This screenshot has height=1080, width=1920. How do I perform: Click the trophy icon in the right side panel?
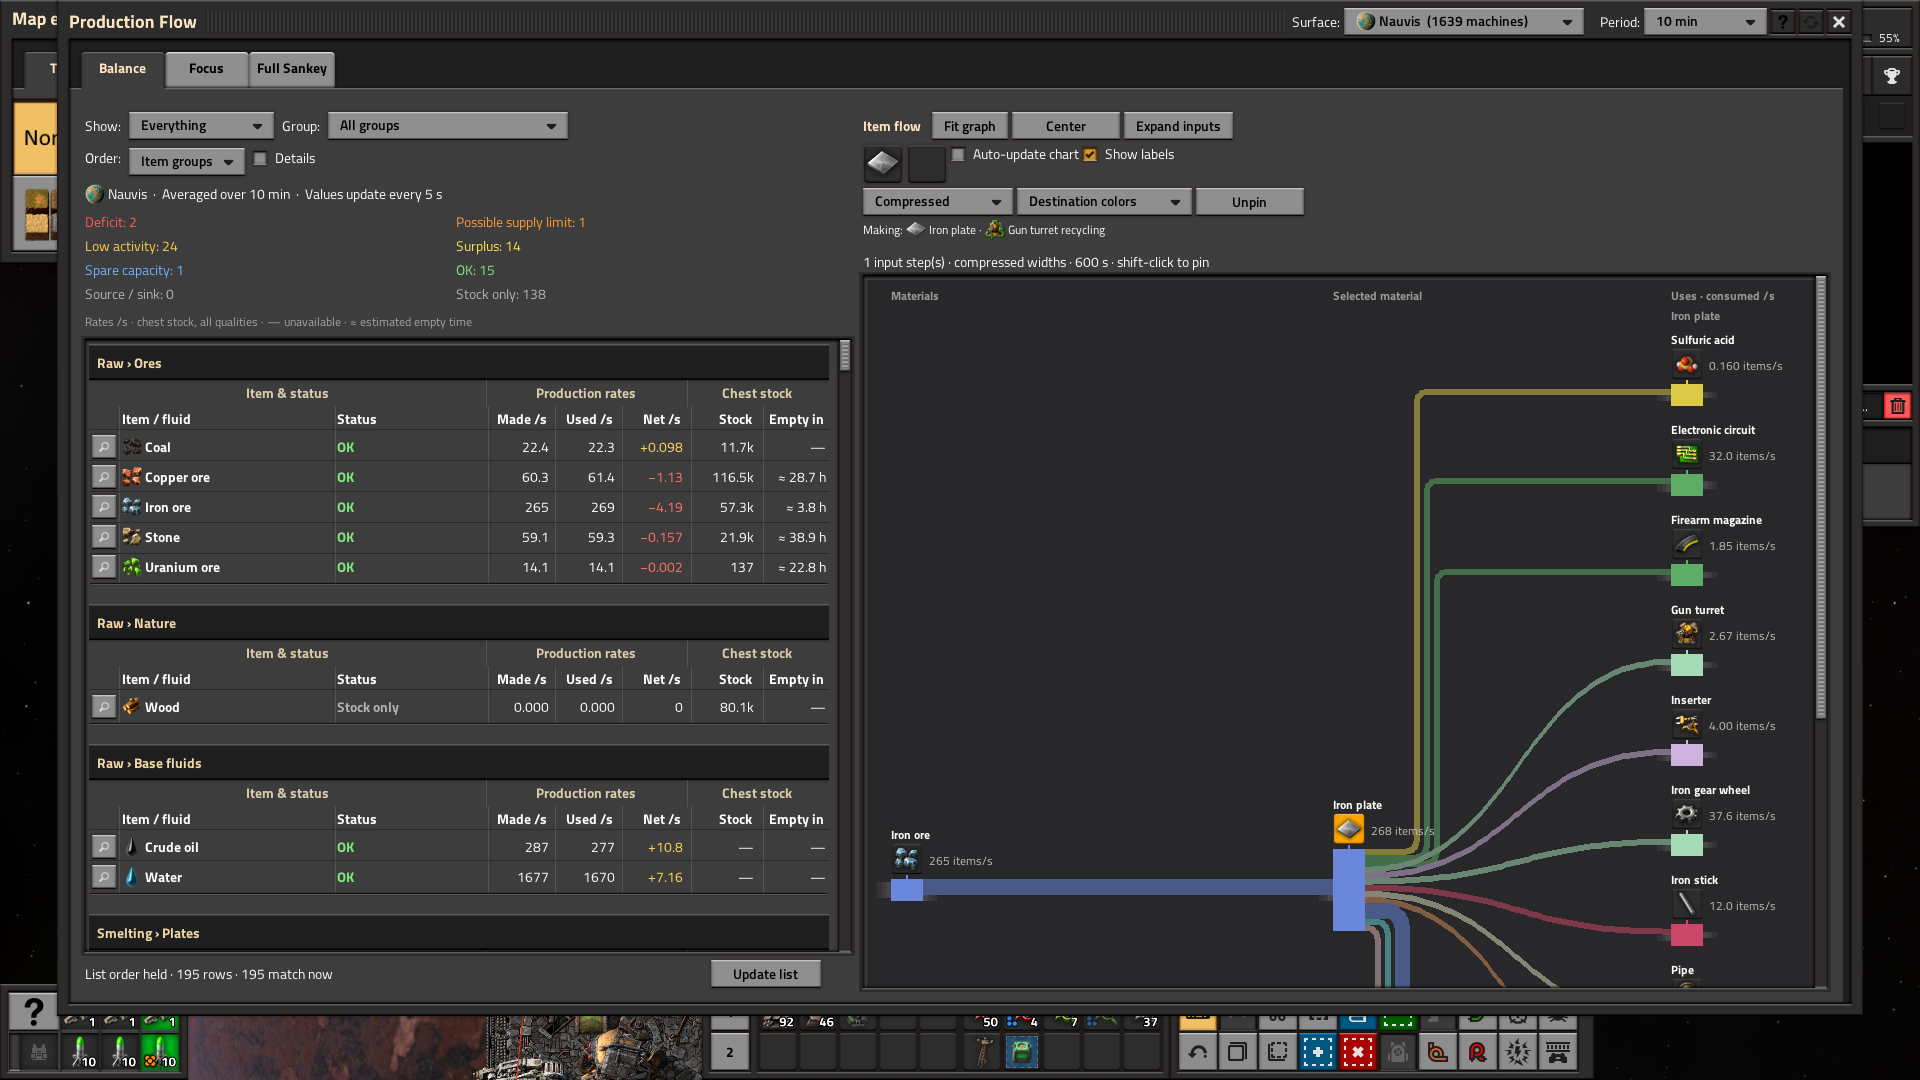point(1891,76)
